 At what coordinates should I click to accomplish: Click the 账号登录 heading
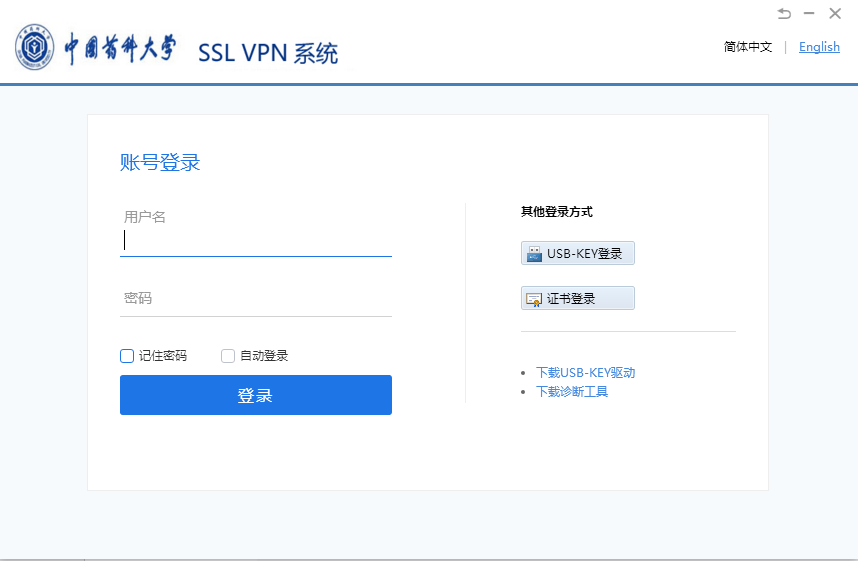click(x=160, y=162)
